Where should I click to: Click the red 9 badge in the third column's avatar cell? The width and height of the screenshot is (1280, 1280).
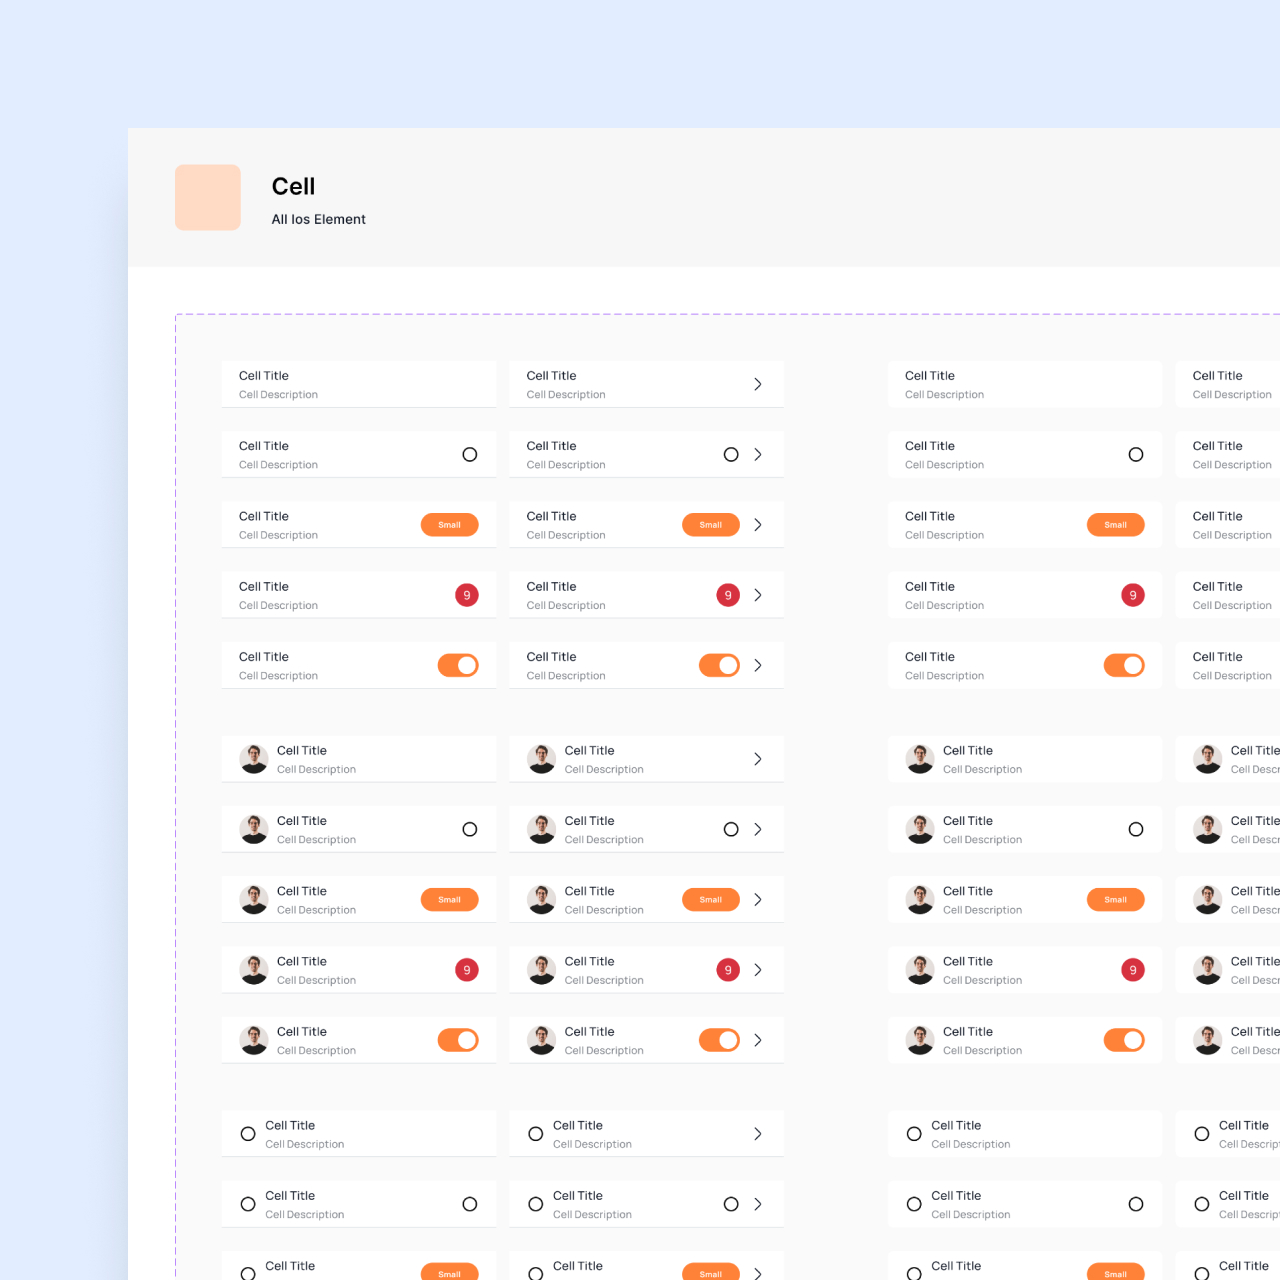coord(1133,970)
